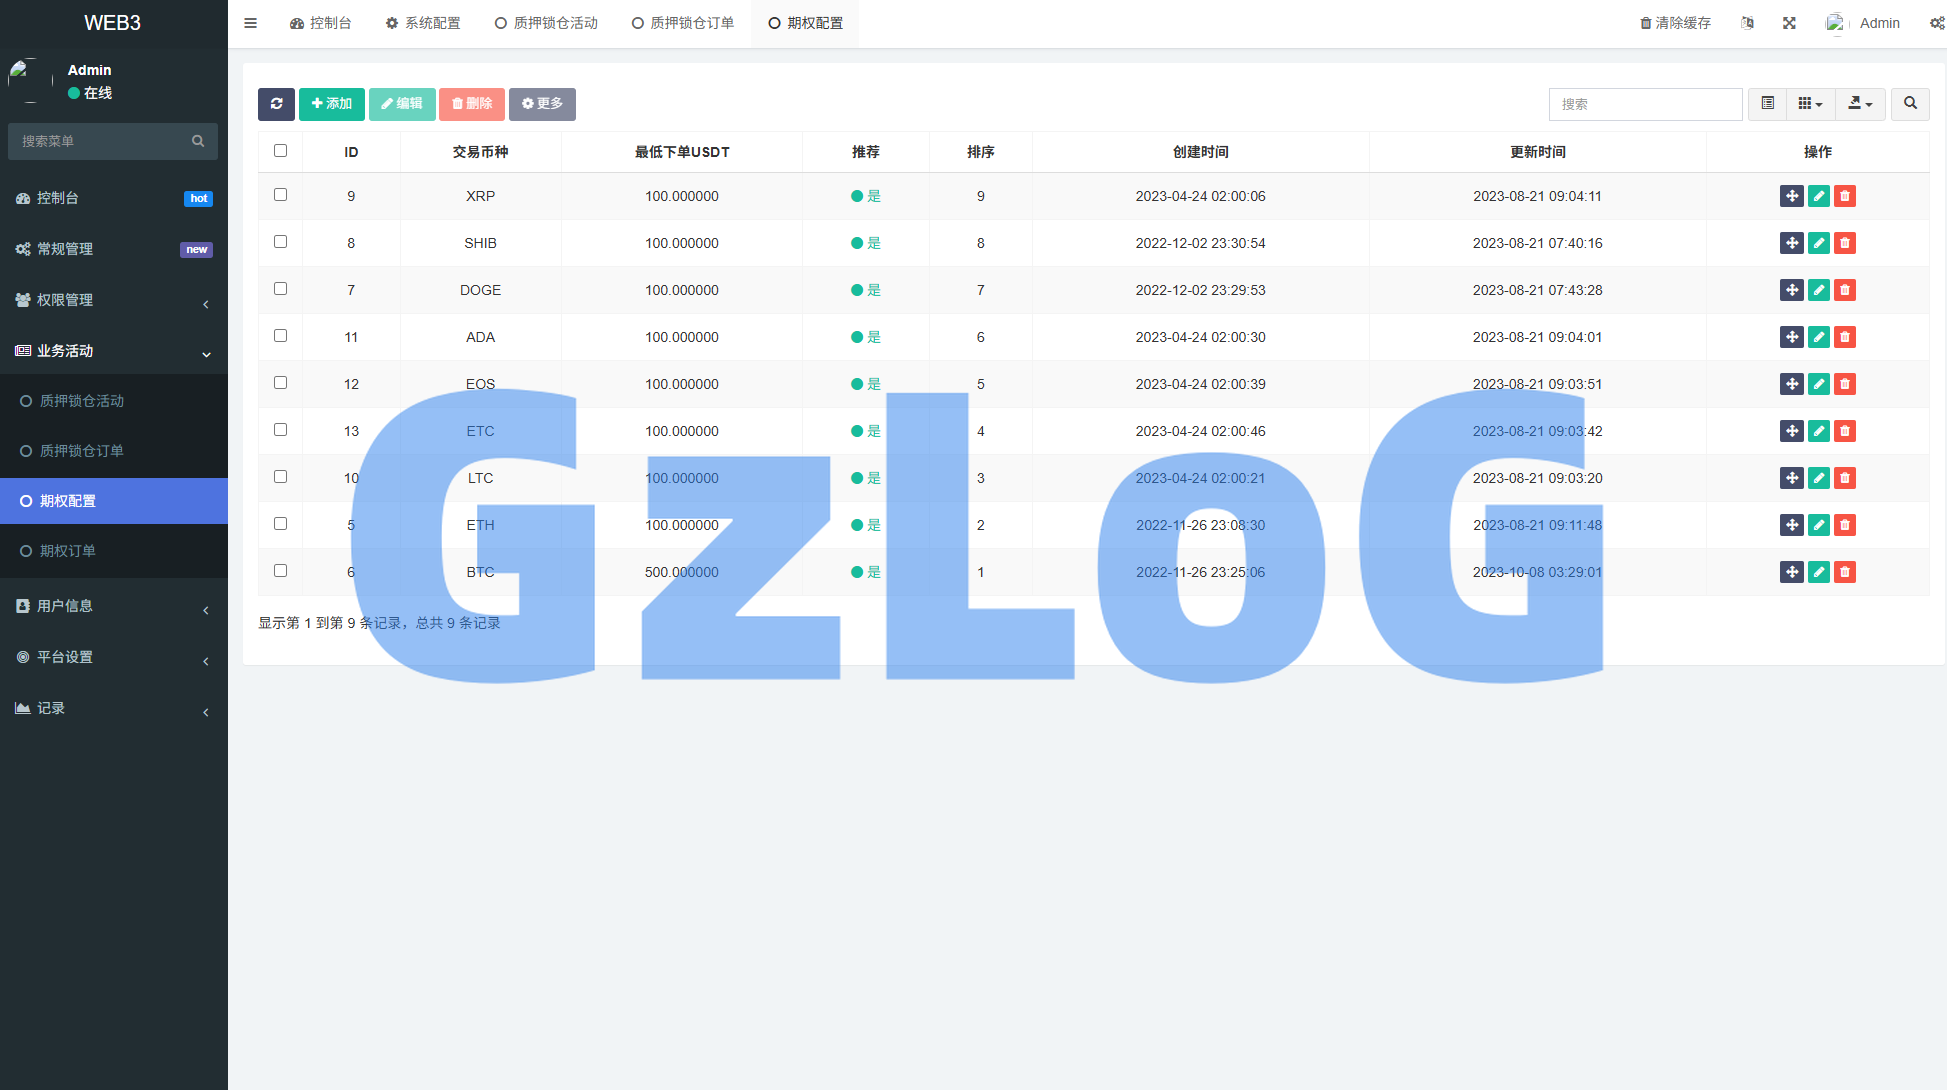Screen dimensions: 1947x1090
Task: Tick the checkbox for the ADA row
Action: coord(280,336)
